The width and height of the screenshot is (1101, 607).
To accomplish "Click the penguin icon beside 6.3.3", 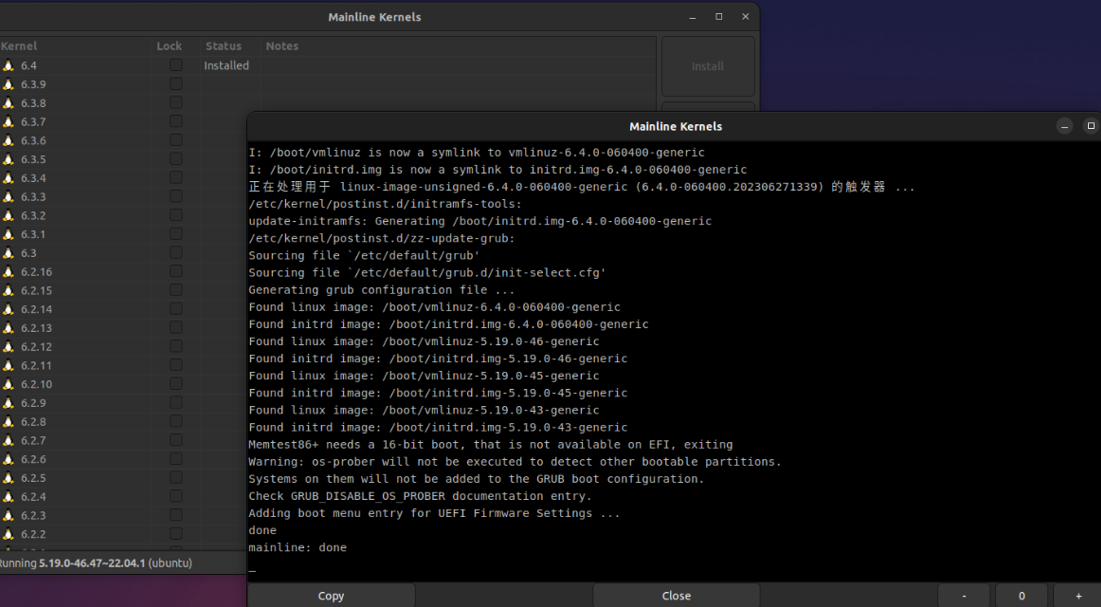I will pos(8,197).
